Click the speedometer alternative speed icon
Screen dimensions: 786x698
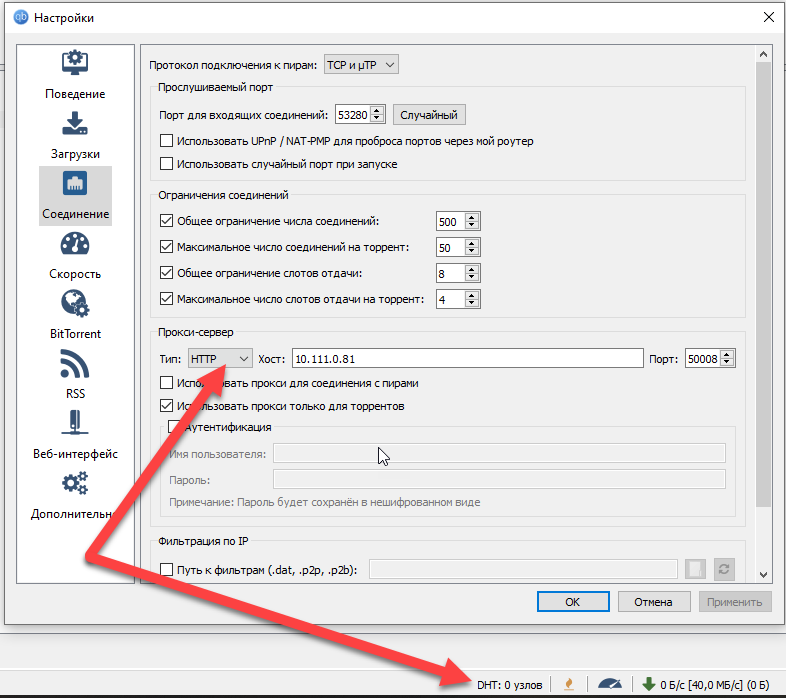610,684
